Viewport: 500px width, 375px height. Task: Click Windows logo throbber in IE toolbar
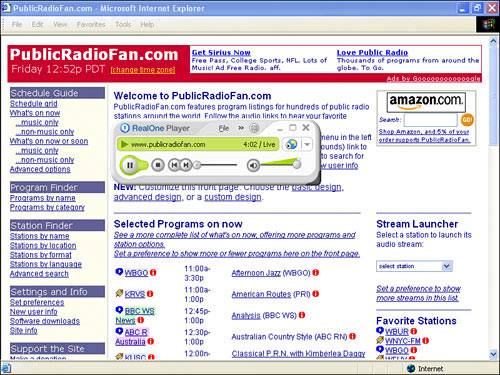click(489, 24)
